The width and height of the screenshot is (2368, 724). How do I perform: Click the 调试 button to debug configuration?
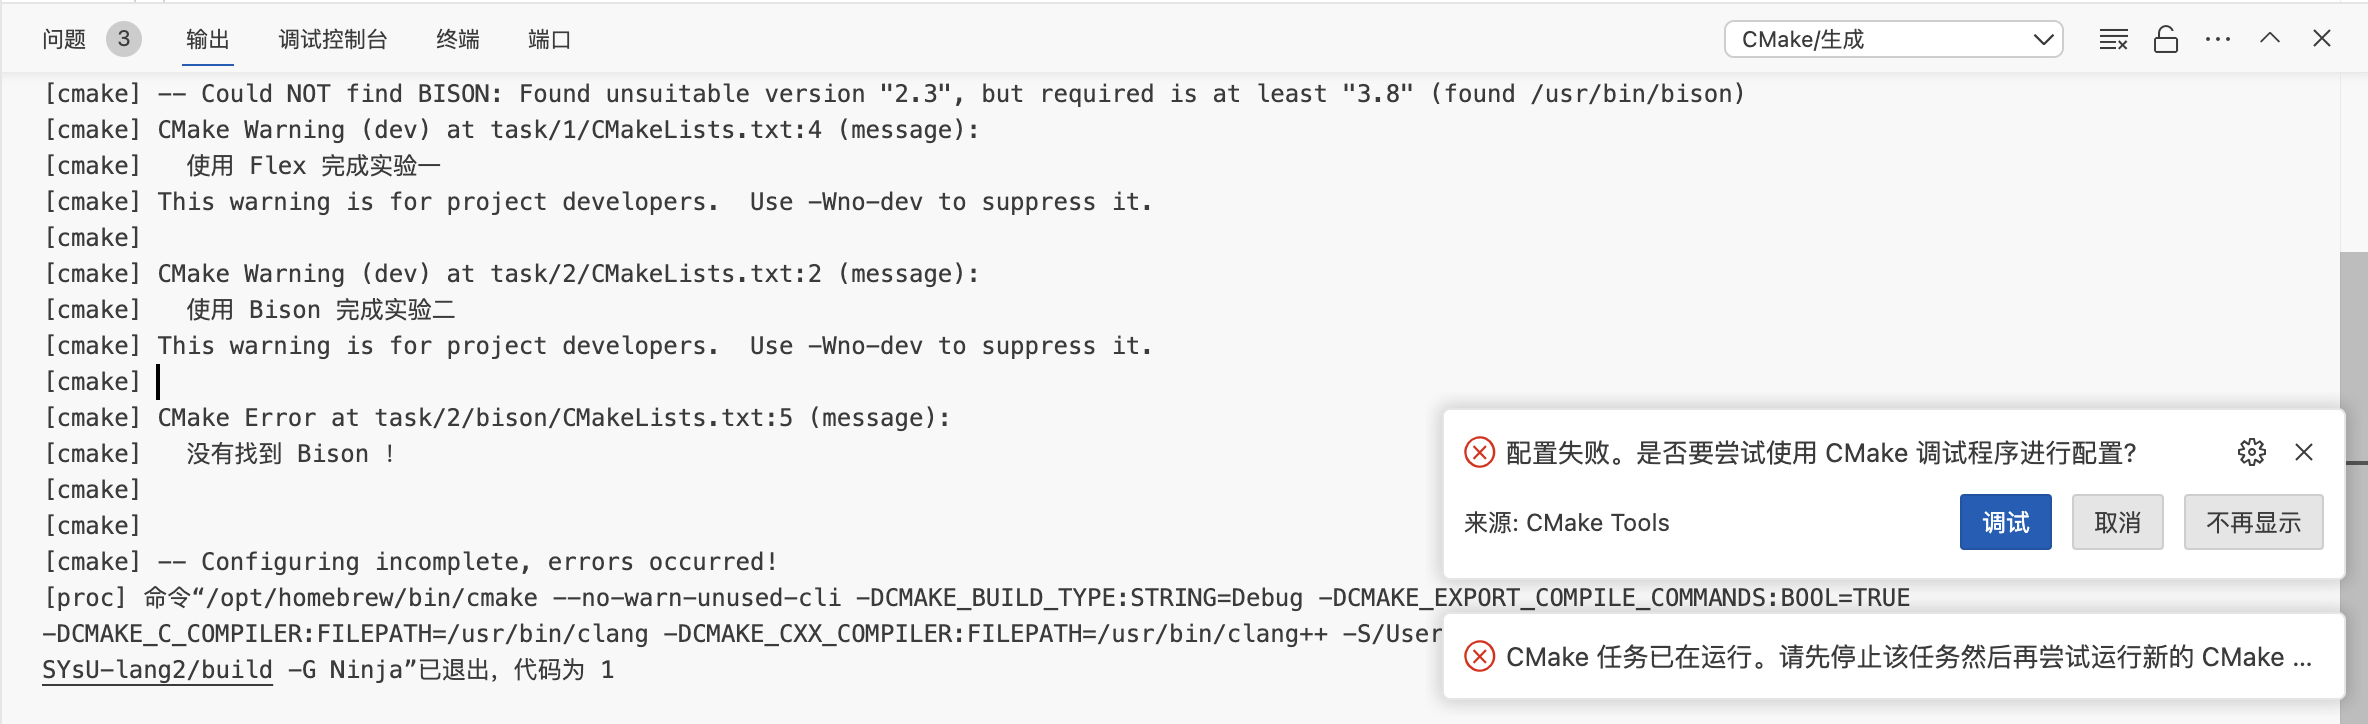click(2005, 522)
